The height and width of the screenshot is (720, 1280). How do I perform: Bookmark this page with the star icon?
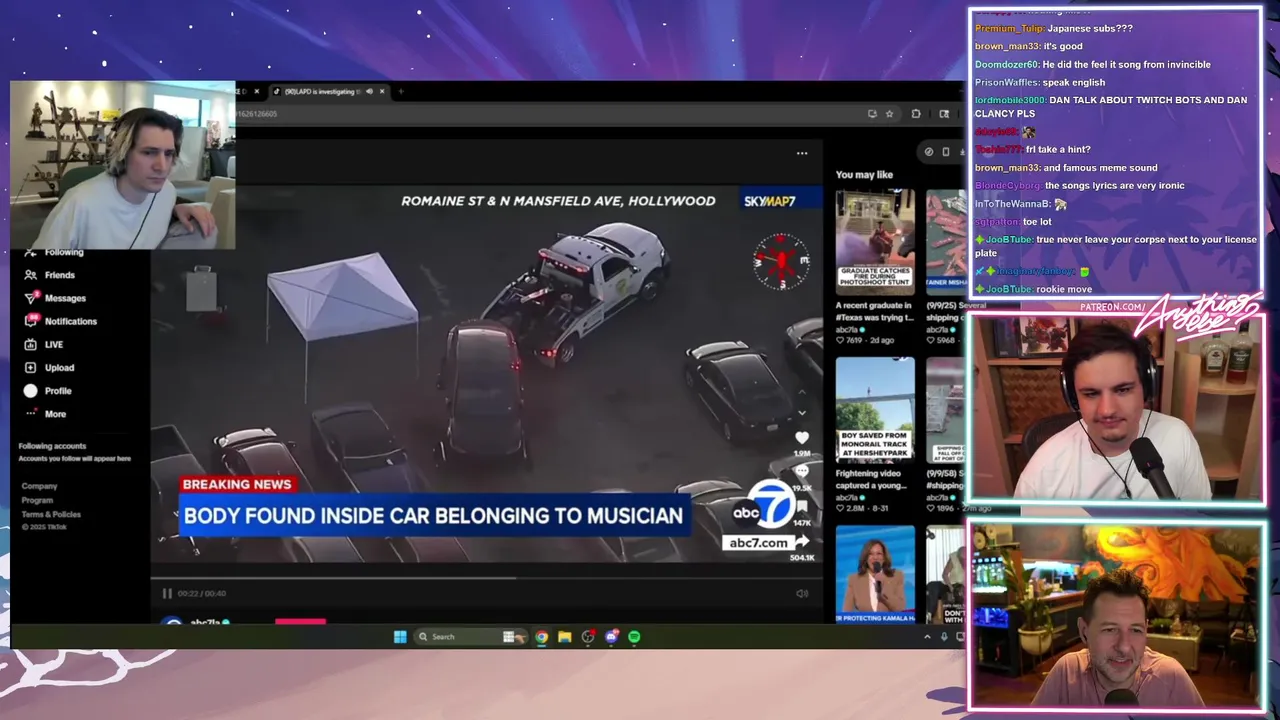click(889, 114)
